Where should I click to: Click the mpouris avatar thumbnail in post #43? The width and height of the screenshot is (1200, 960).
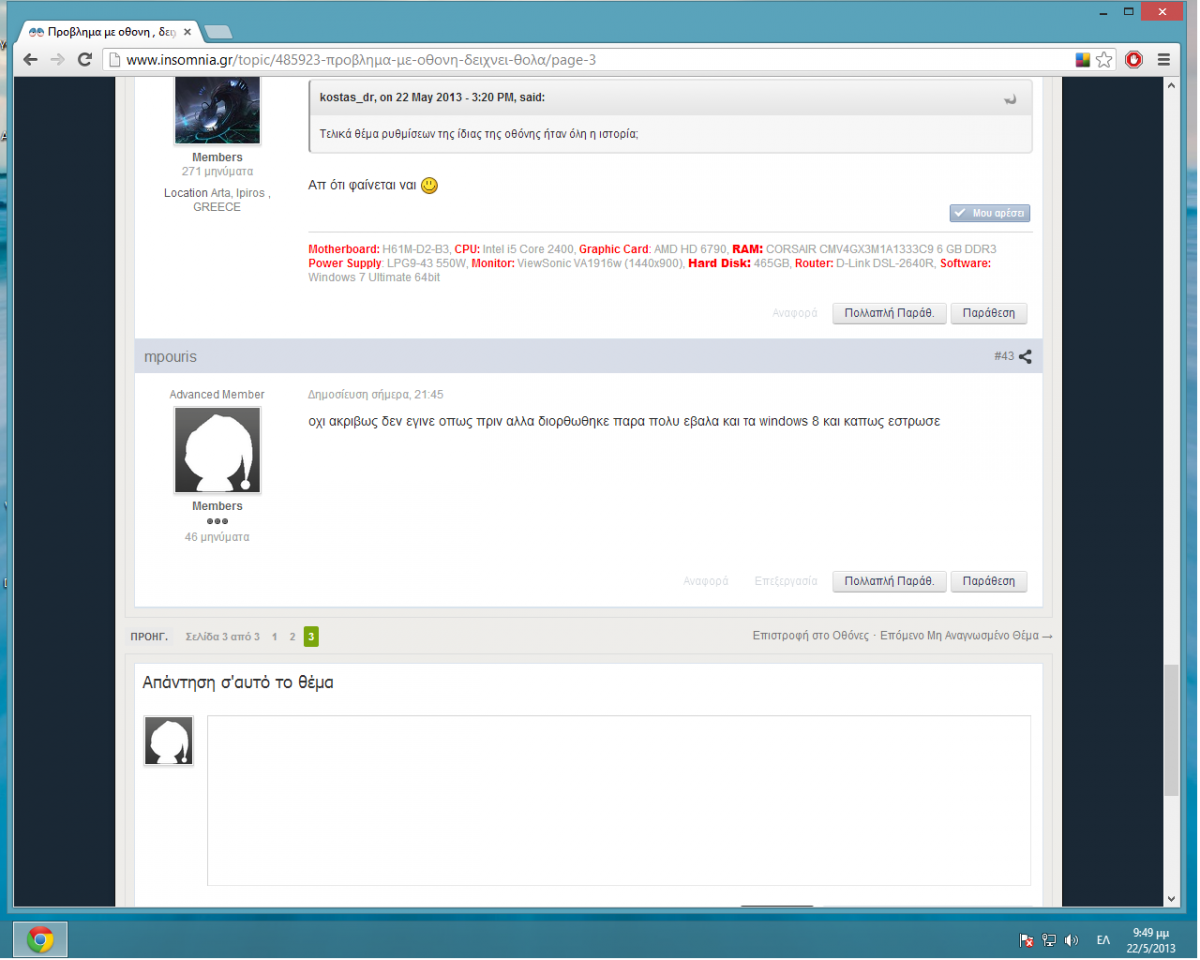click(217, 450)
